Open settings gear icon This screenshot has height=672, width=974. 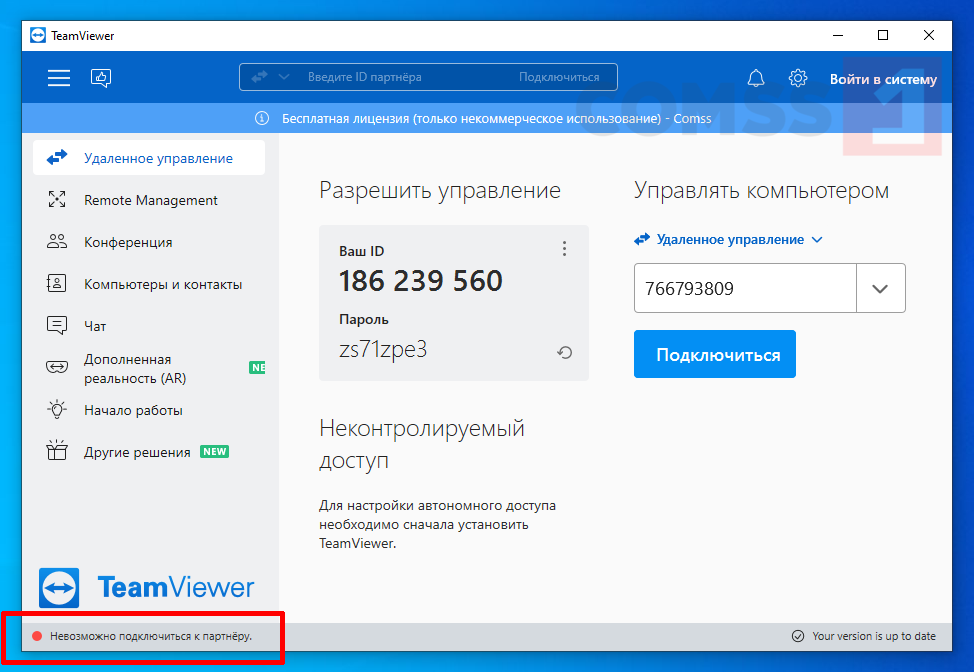[798, 78]
